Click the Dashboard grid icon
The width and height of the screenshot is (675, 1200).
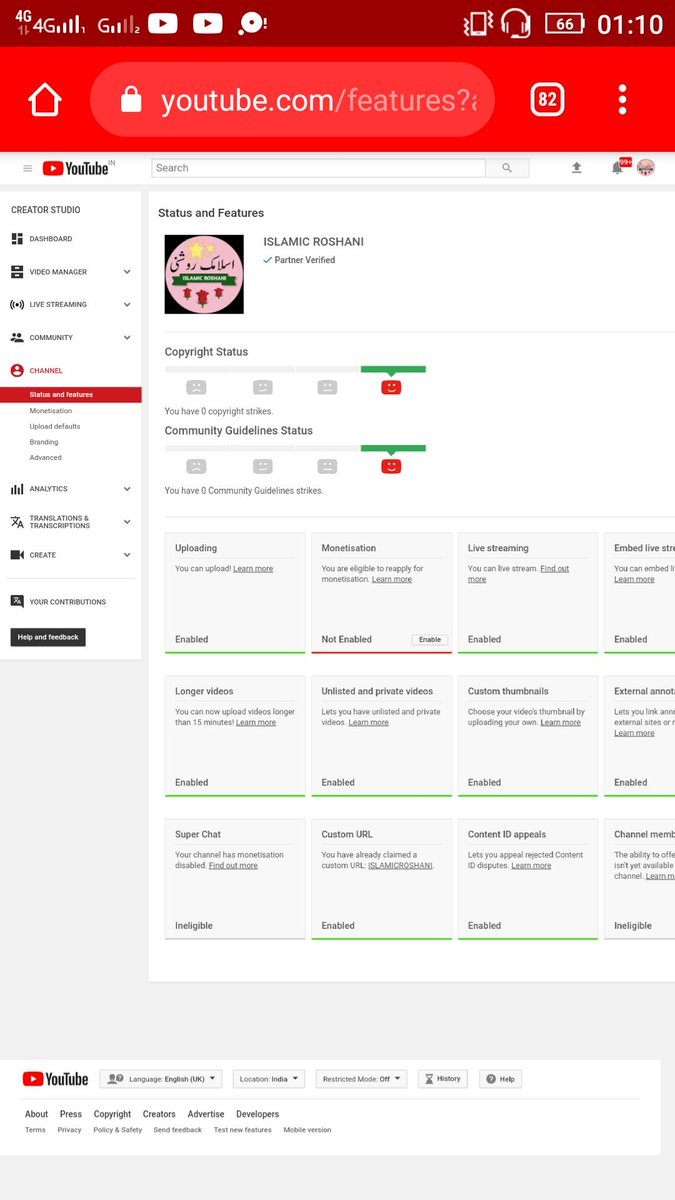17,239
